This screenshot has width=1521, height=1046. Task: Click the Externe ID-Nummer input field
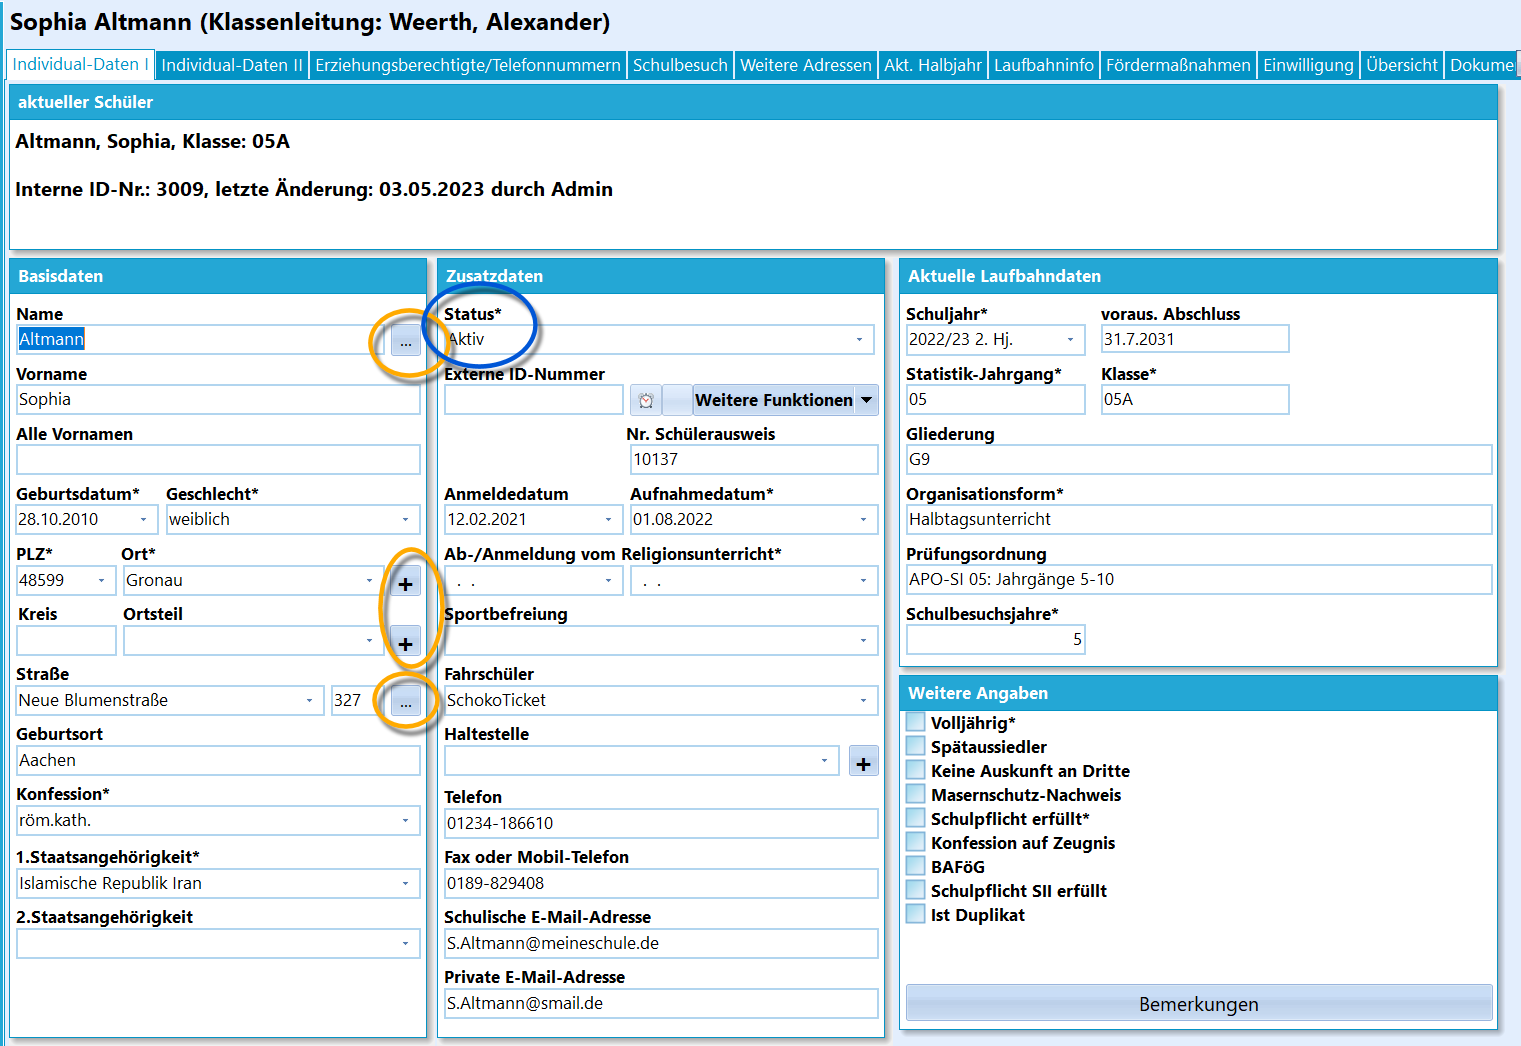click(x=534, y=400)
